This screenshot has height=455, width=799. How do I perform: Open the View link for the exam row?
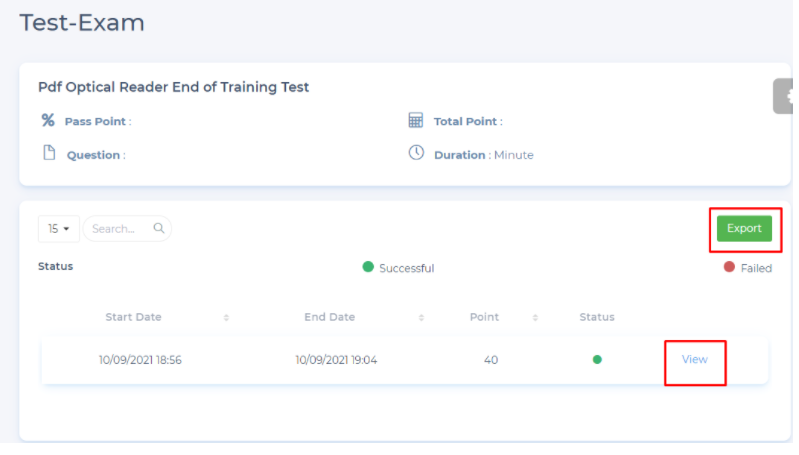(694, 359)
